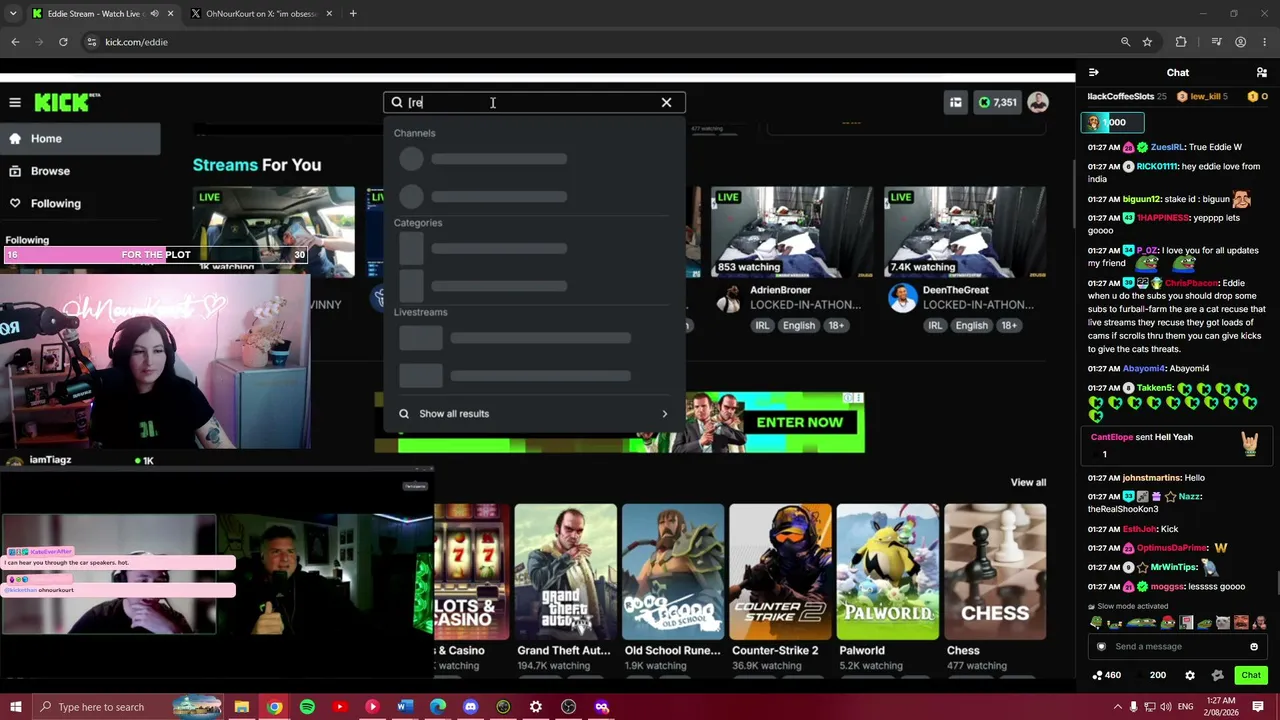Open the chat users list icon
Viewport: 1280px width, 720px height.
point(1262,72)
